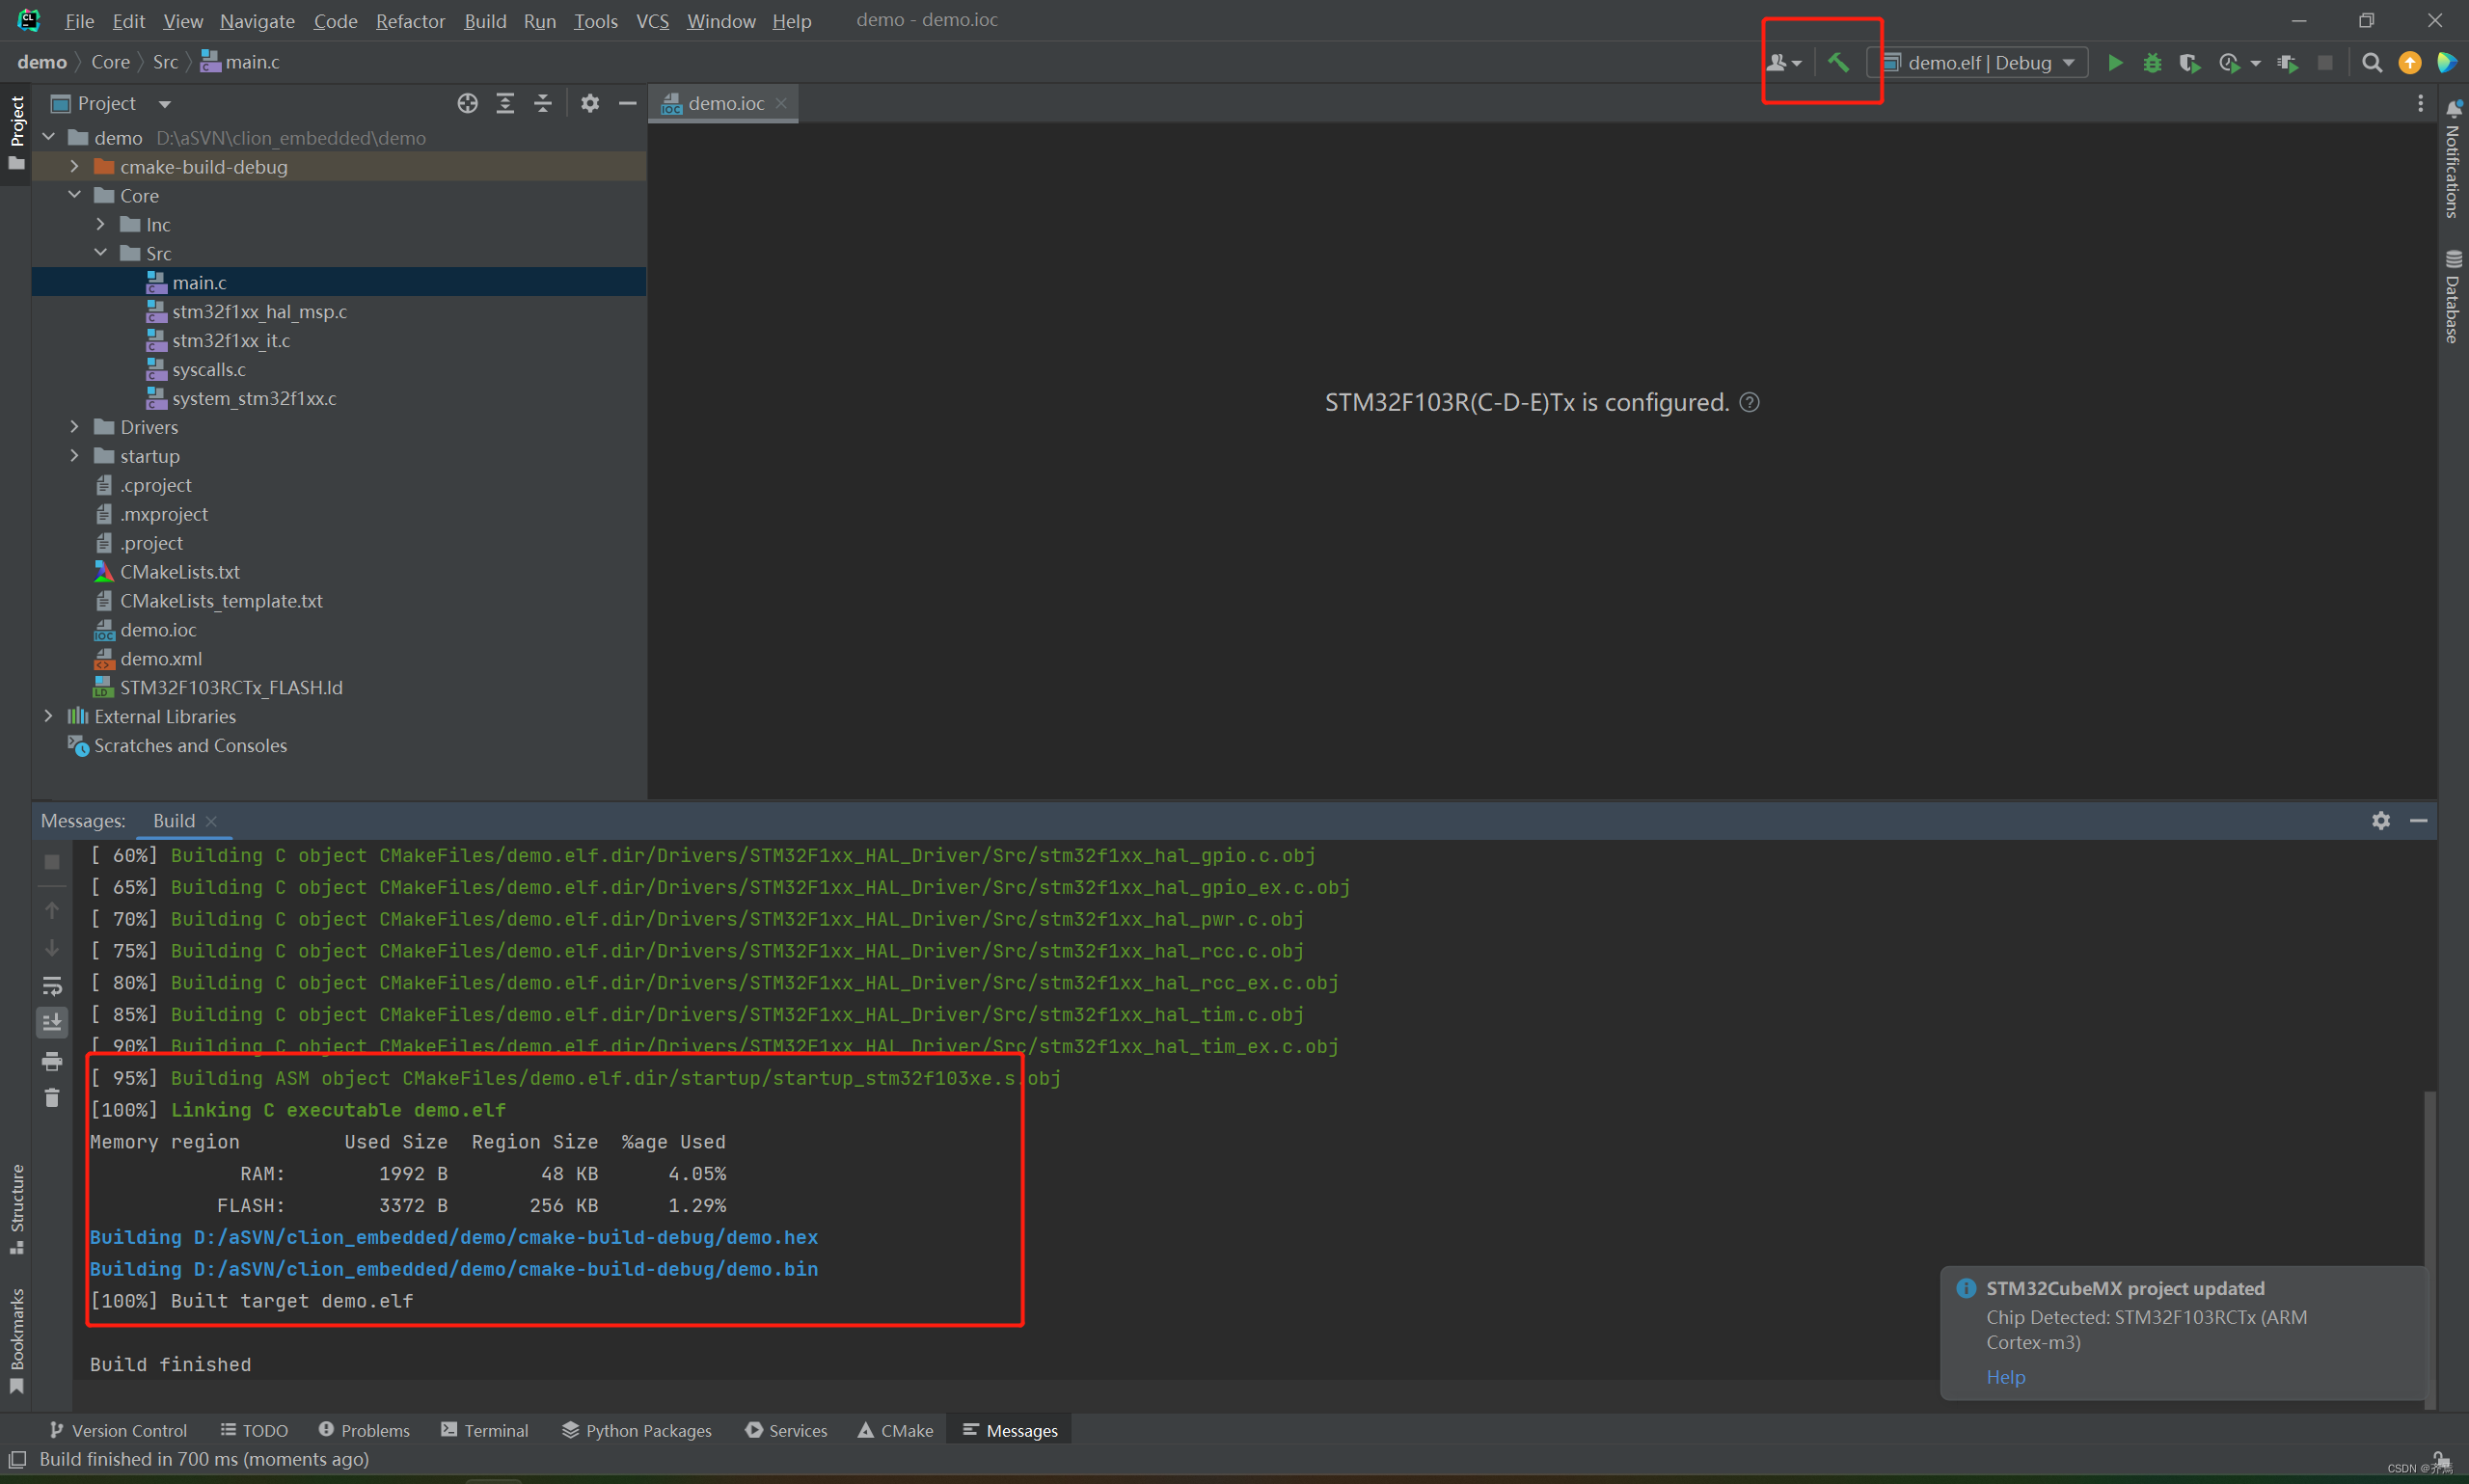Click the Help link in the notification
The height and width of the screenshot is (1484, 2469).
tap(2005, 1376)
